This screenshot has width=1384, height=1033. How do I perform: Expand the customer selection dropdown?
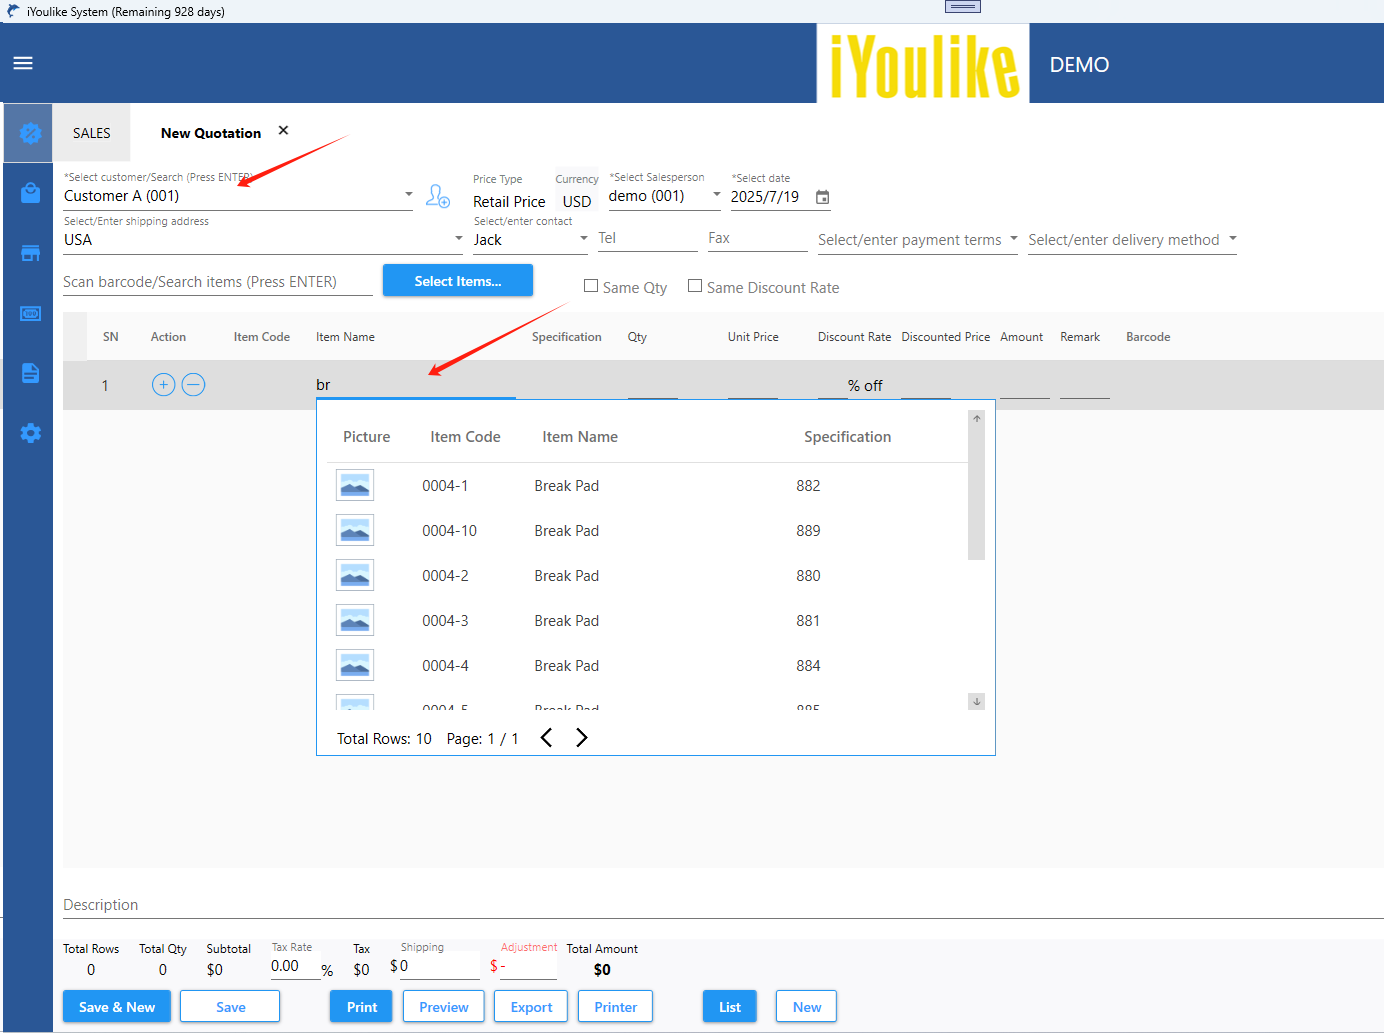point(408,195)
